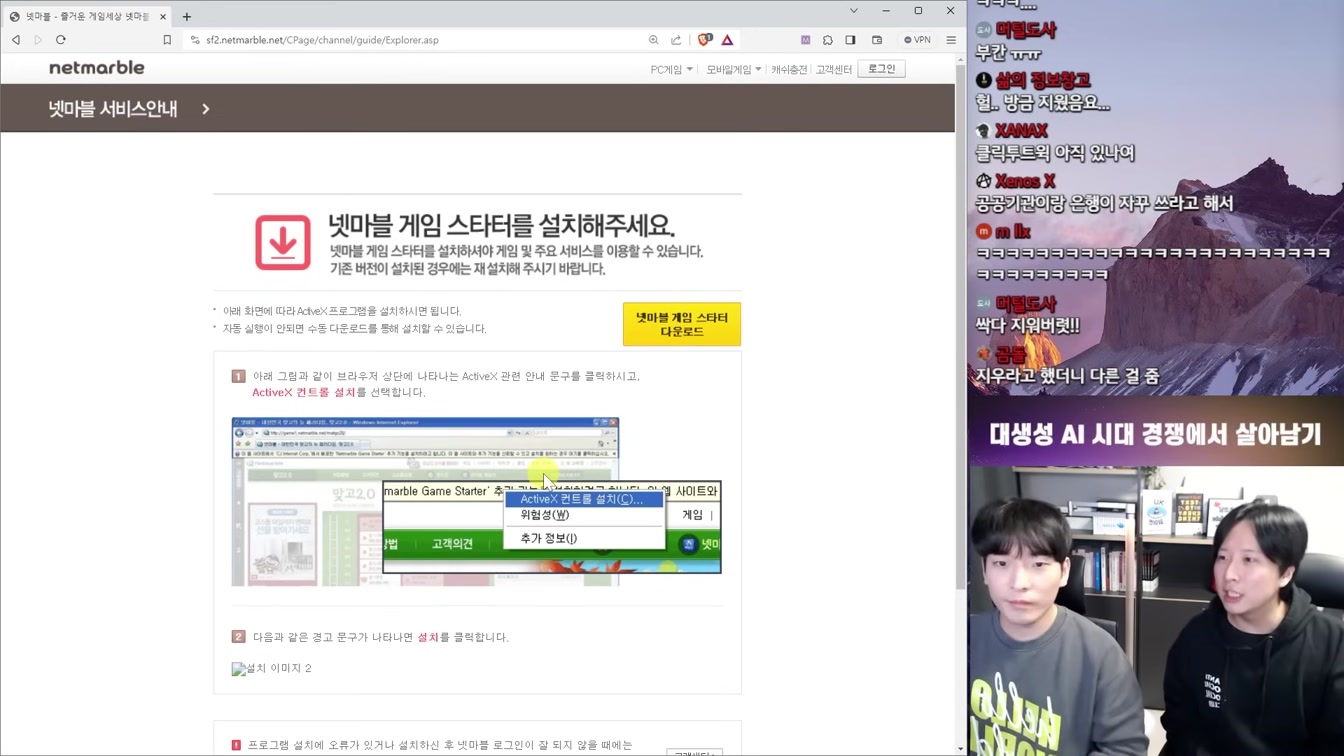Screen dimensions: 1344x756
Task: Click the XANAX user avatar icon
Action: 983,131
